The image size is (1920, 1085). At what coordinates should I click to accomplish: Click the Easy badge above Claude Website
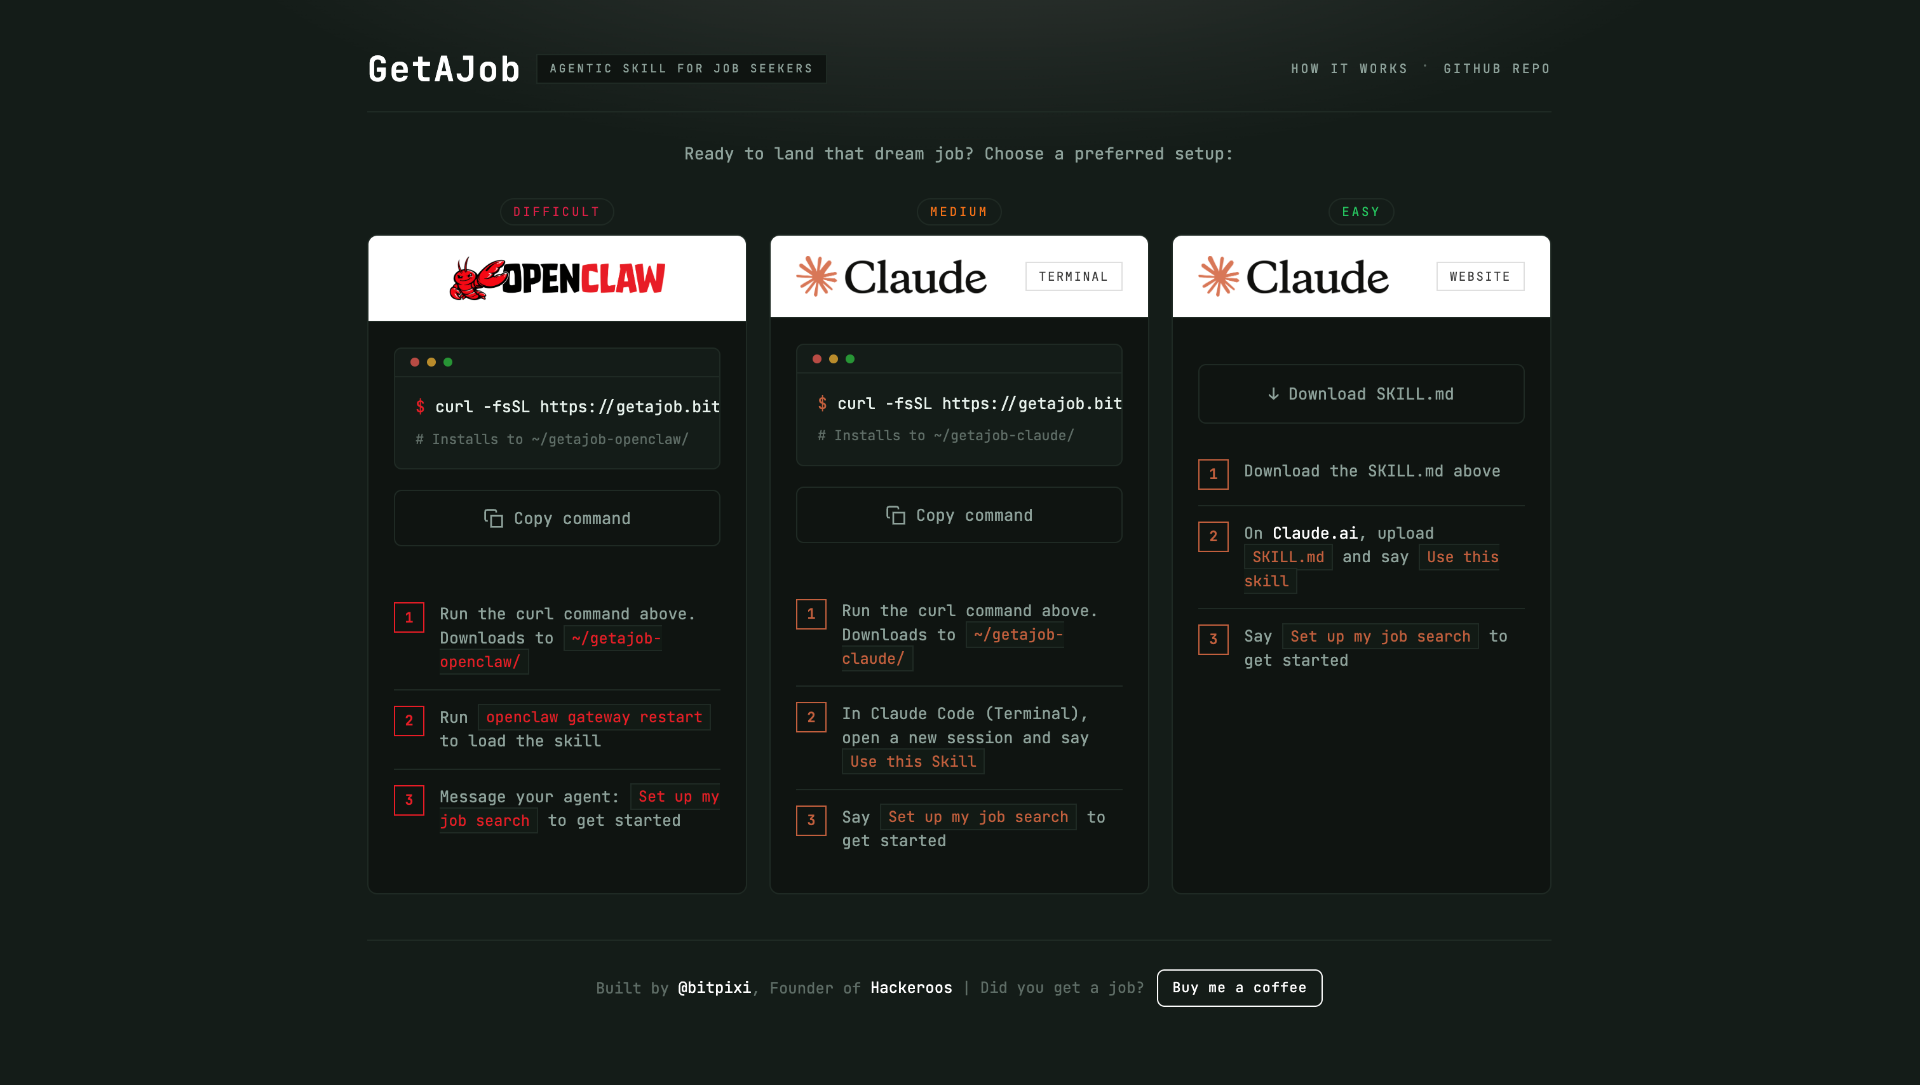[1361, 212]
